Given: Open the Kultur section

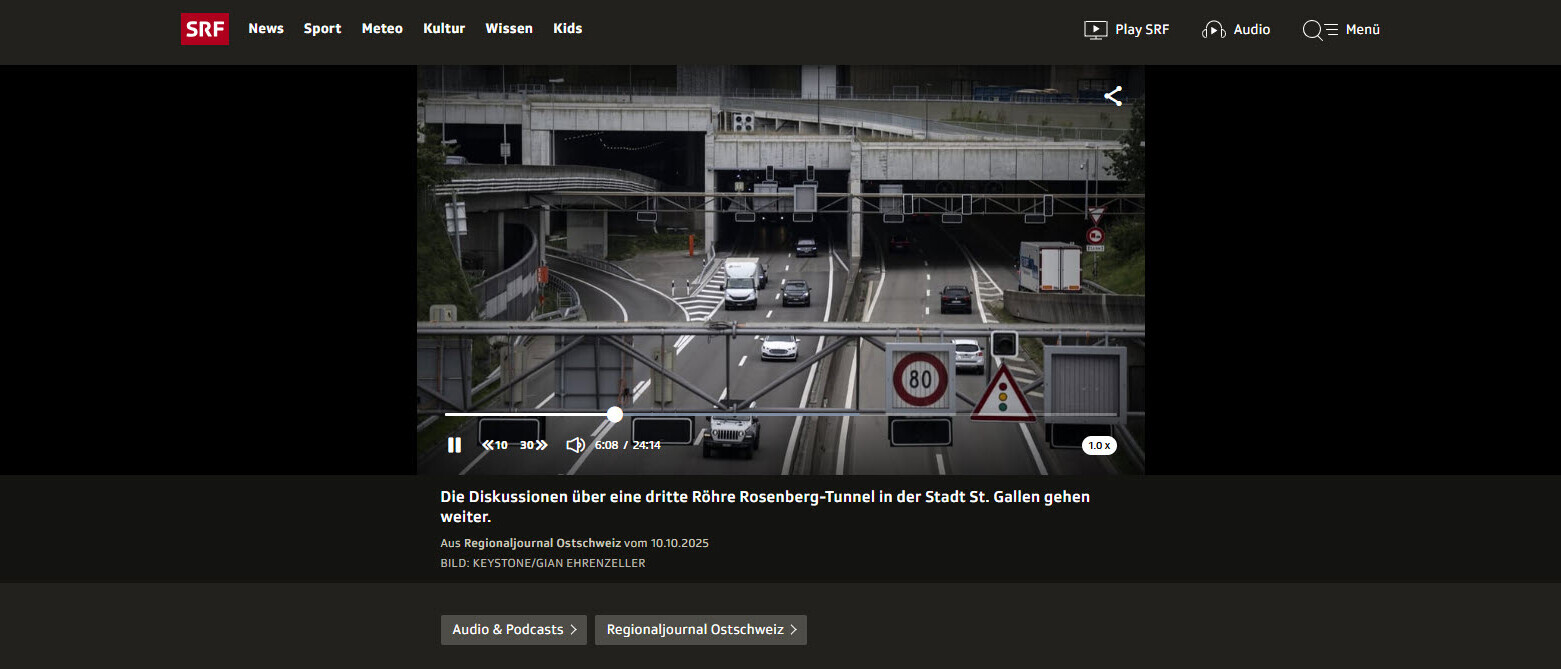Looking at the screenshot, I should (x=444, y=29).
